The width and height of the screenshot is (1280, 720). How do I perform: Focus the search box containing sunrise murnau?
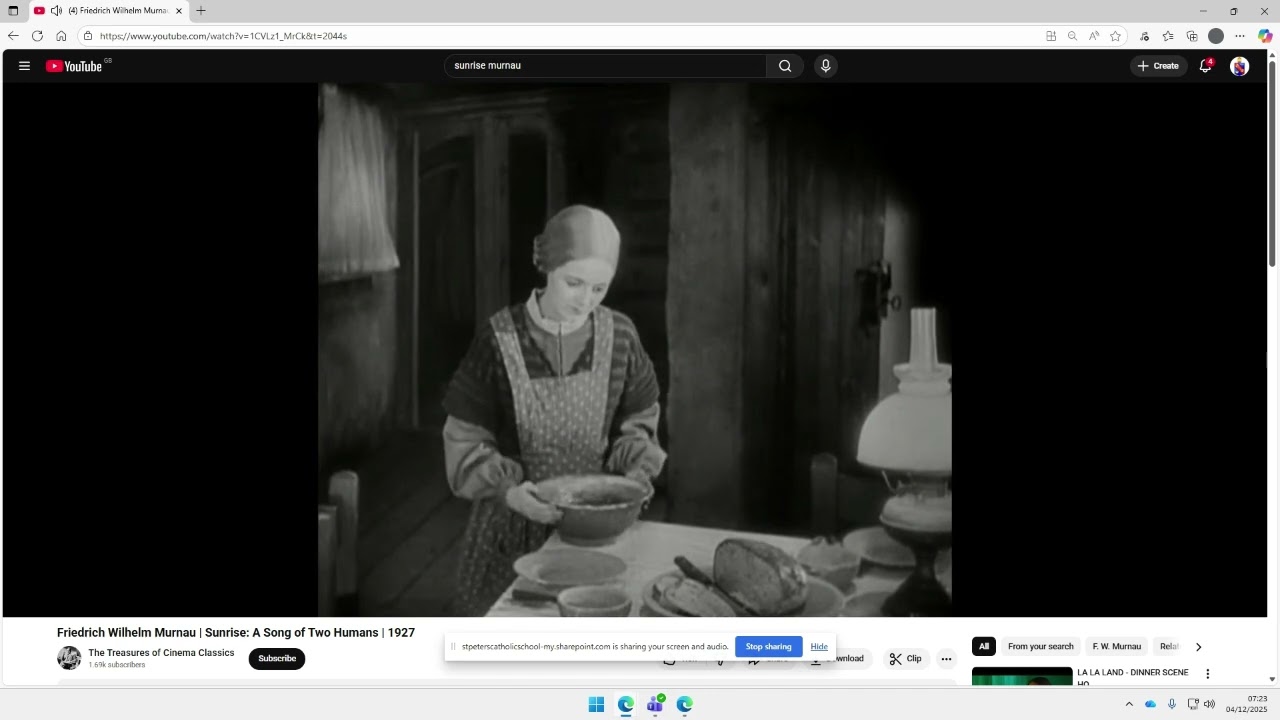[x=606, y=66]
